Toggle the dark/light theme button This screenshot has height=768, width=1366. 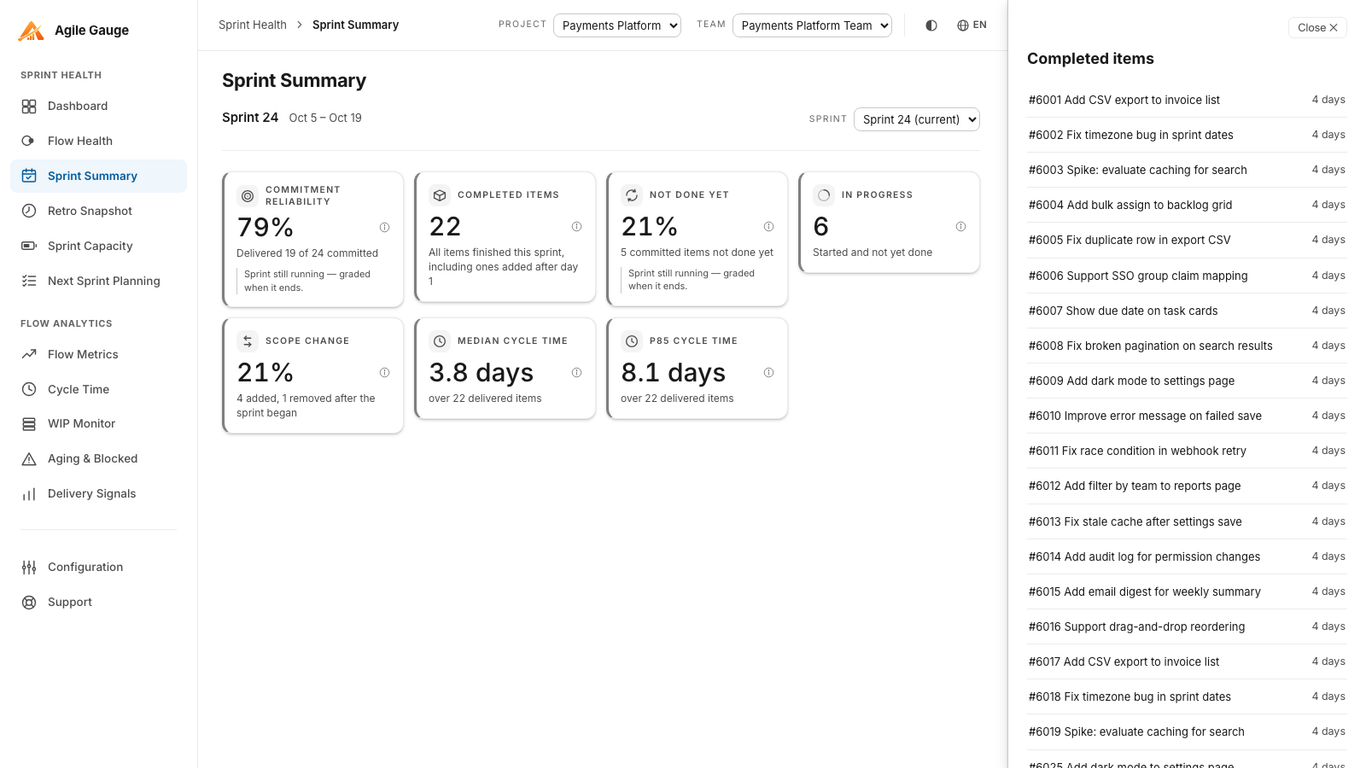931,25
